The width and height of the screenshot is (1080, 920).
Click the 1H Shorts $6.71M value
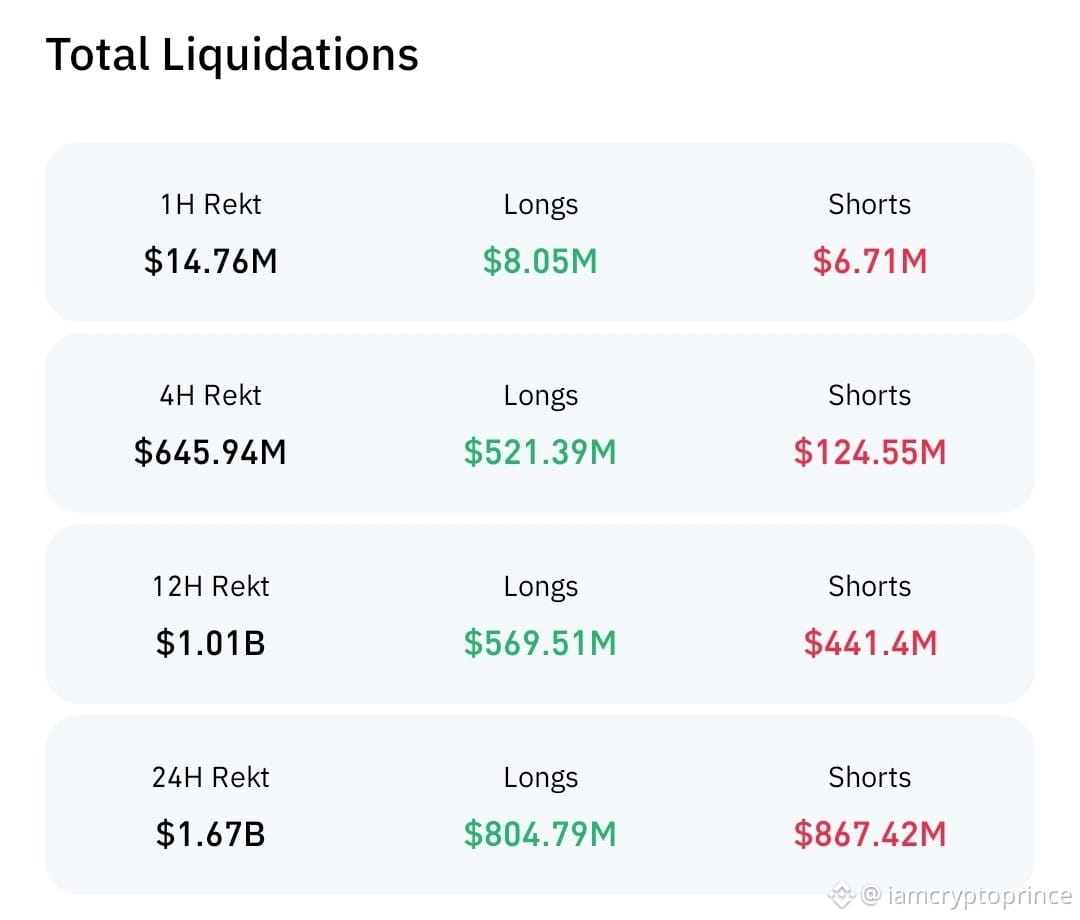pyautogui.click(x=870, y=262)
